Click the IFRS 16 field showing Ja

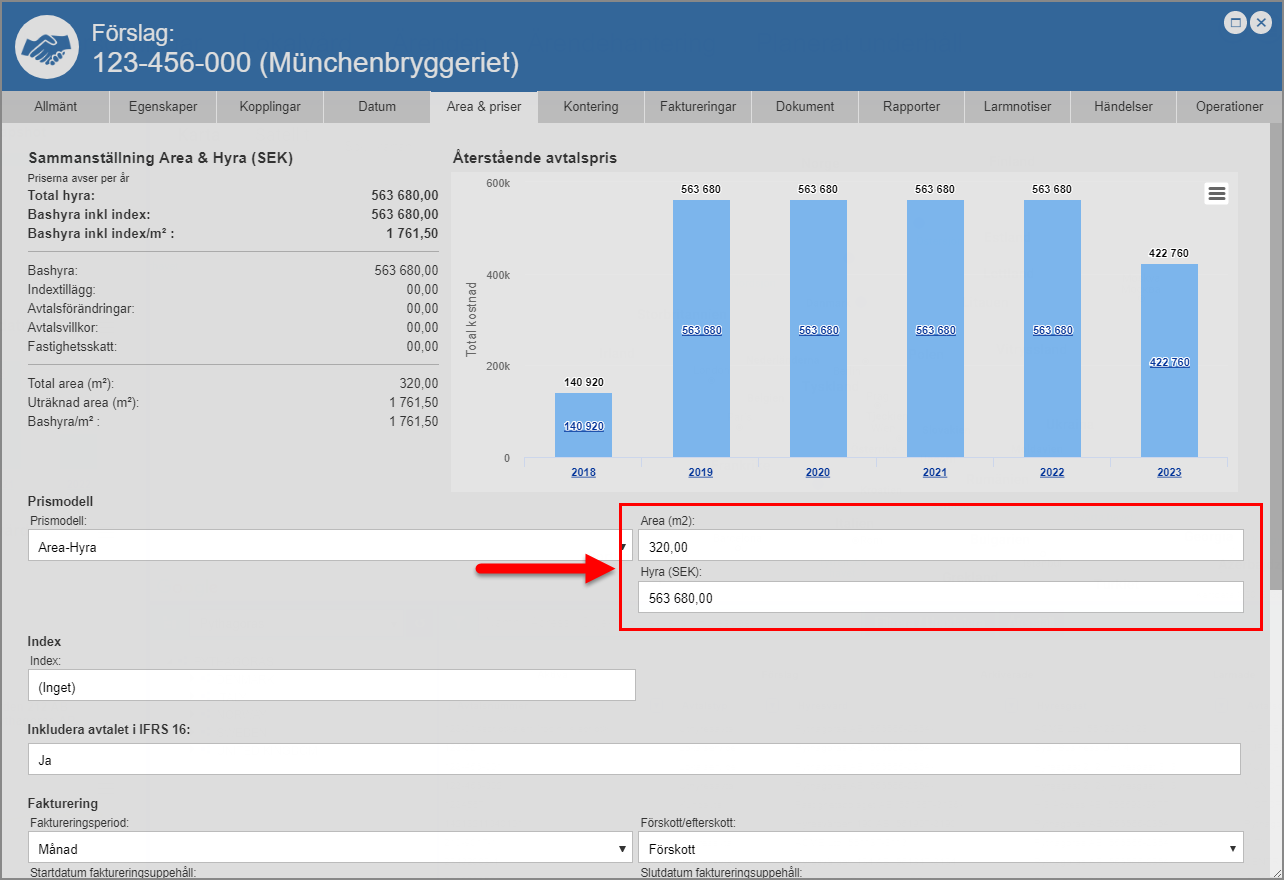coord(634,759)
